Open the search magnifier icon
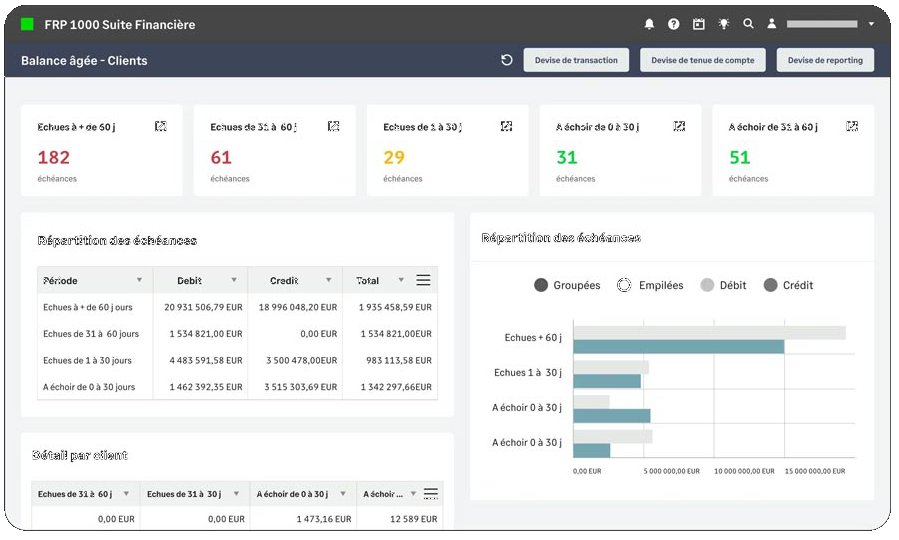The image size is (899, 540). pyautogui.click(x=748, y=24)
